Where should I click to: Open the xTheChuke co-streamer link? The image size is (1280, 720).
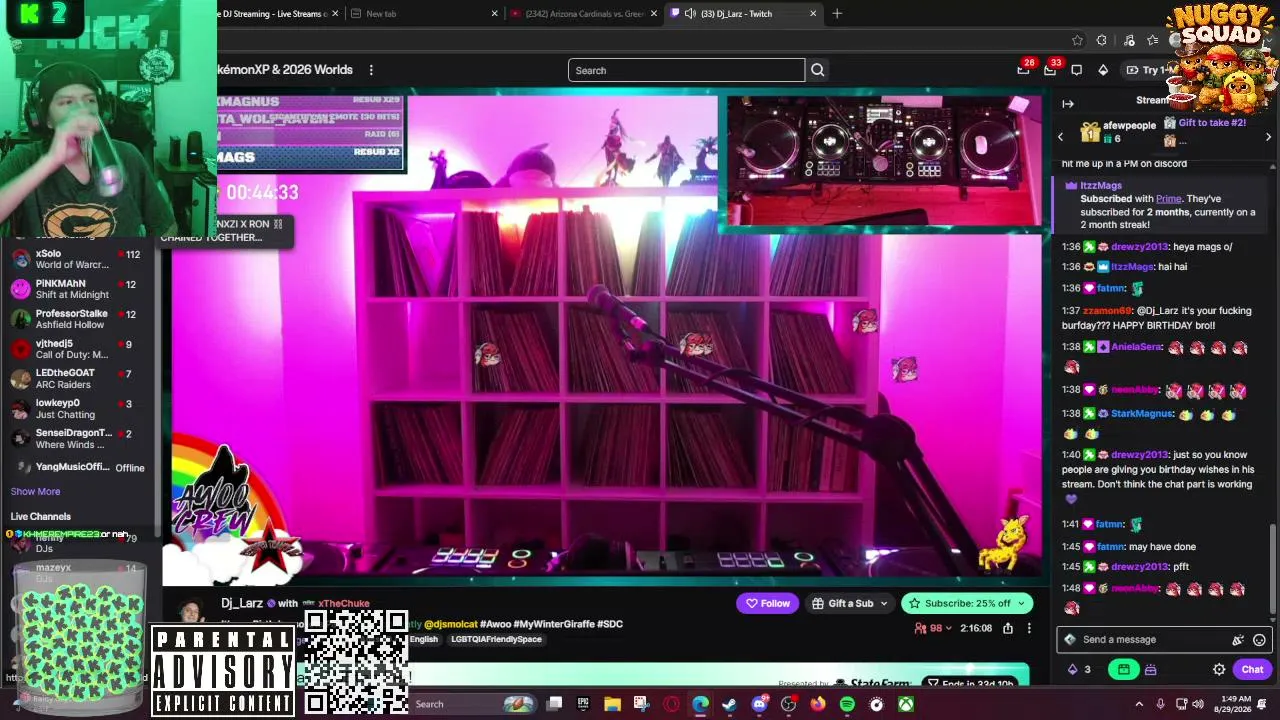tap(344, 604)
